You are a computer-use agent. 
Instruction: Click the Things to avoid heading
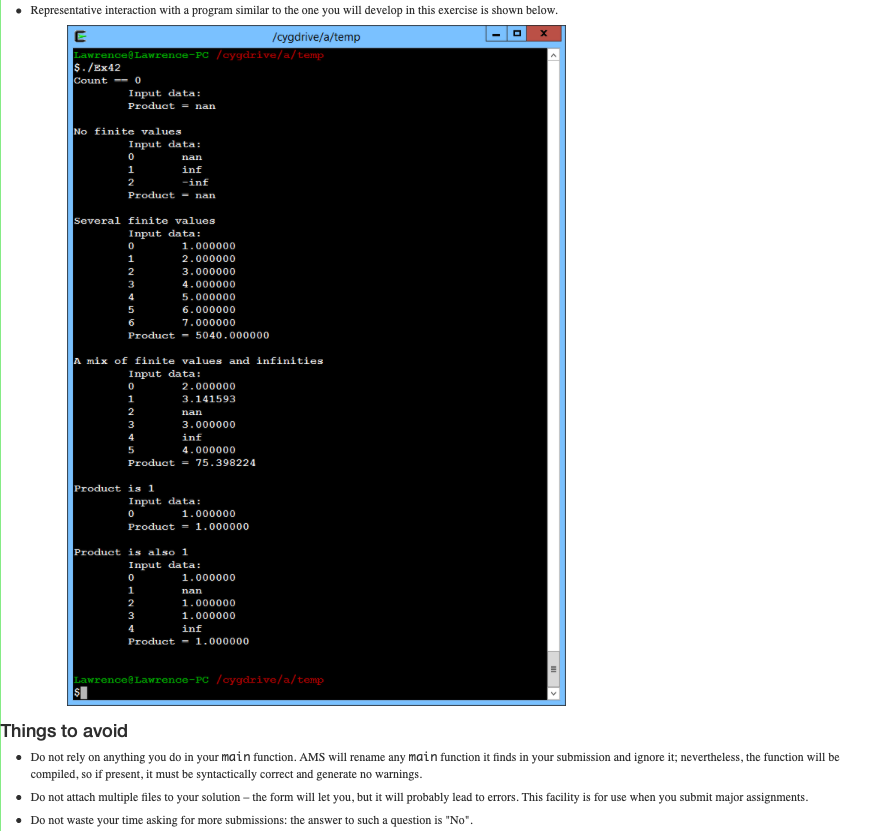(64, 730)
